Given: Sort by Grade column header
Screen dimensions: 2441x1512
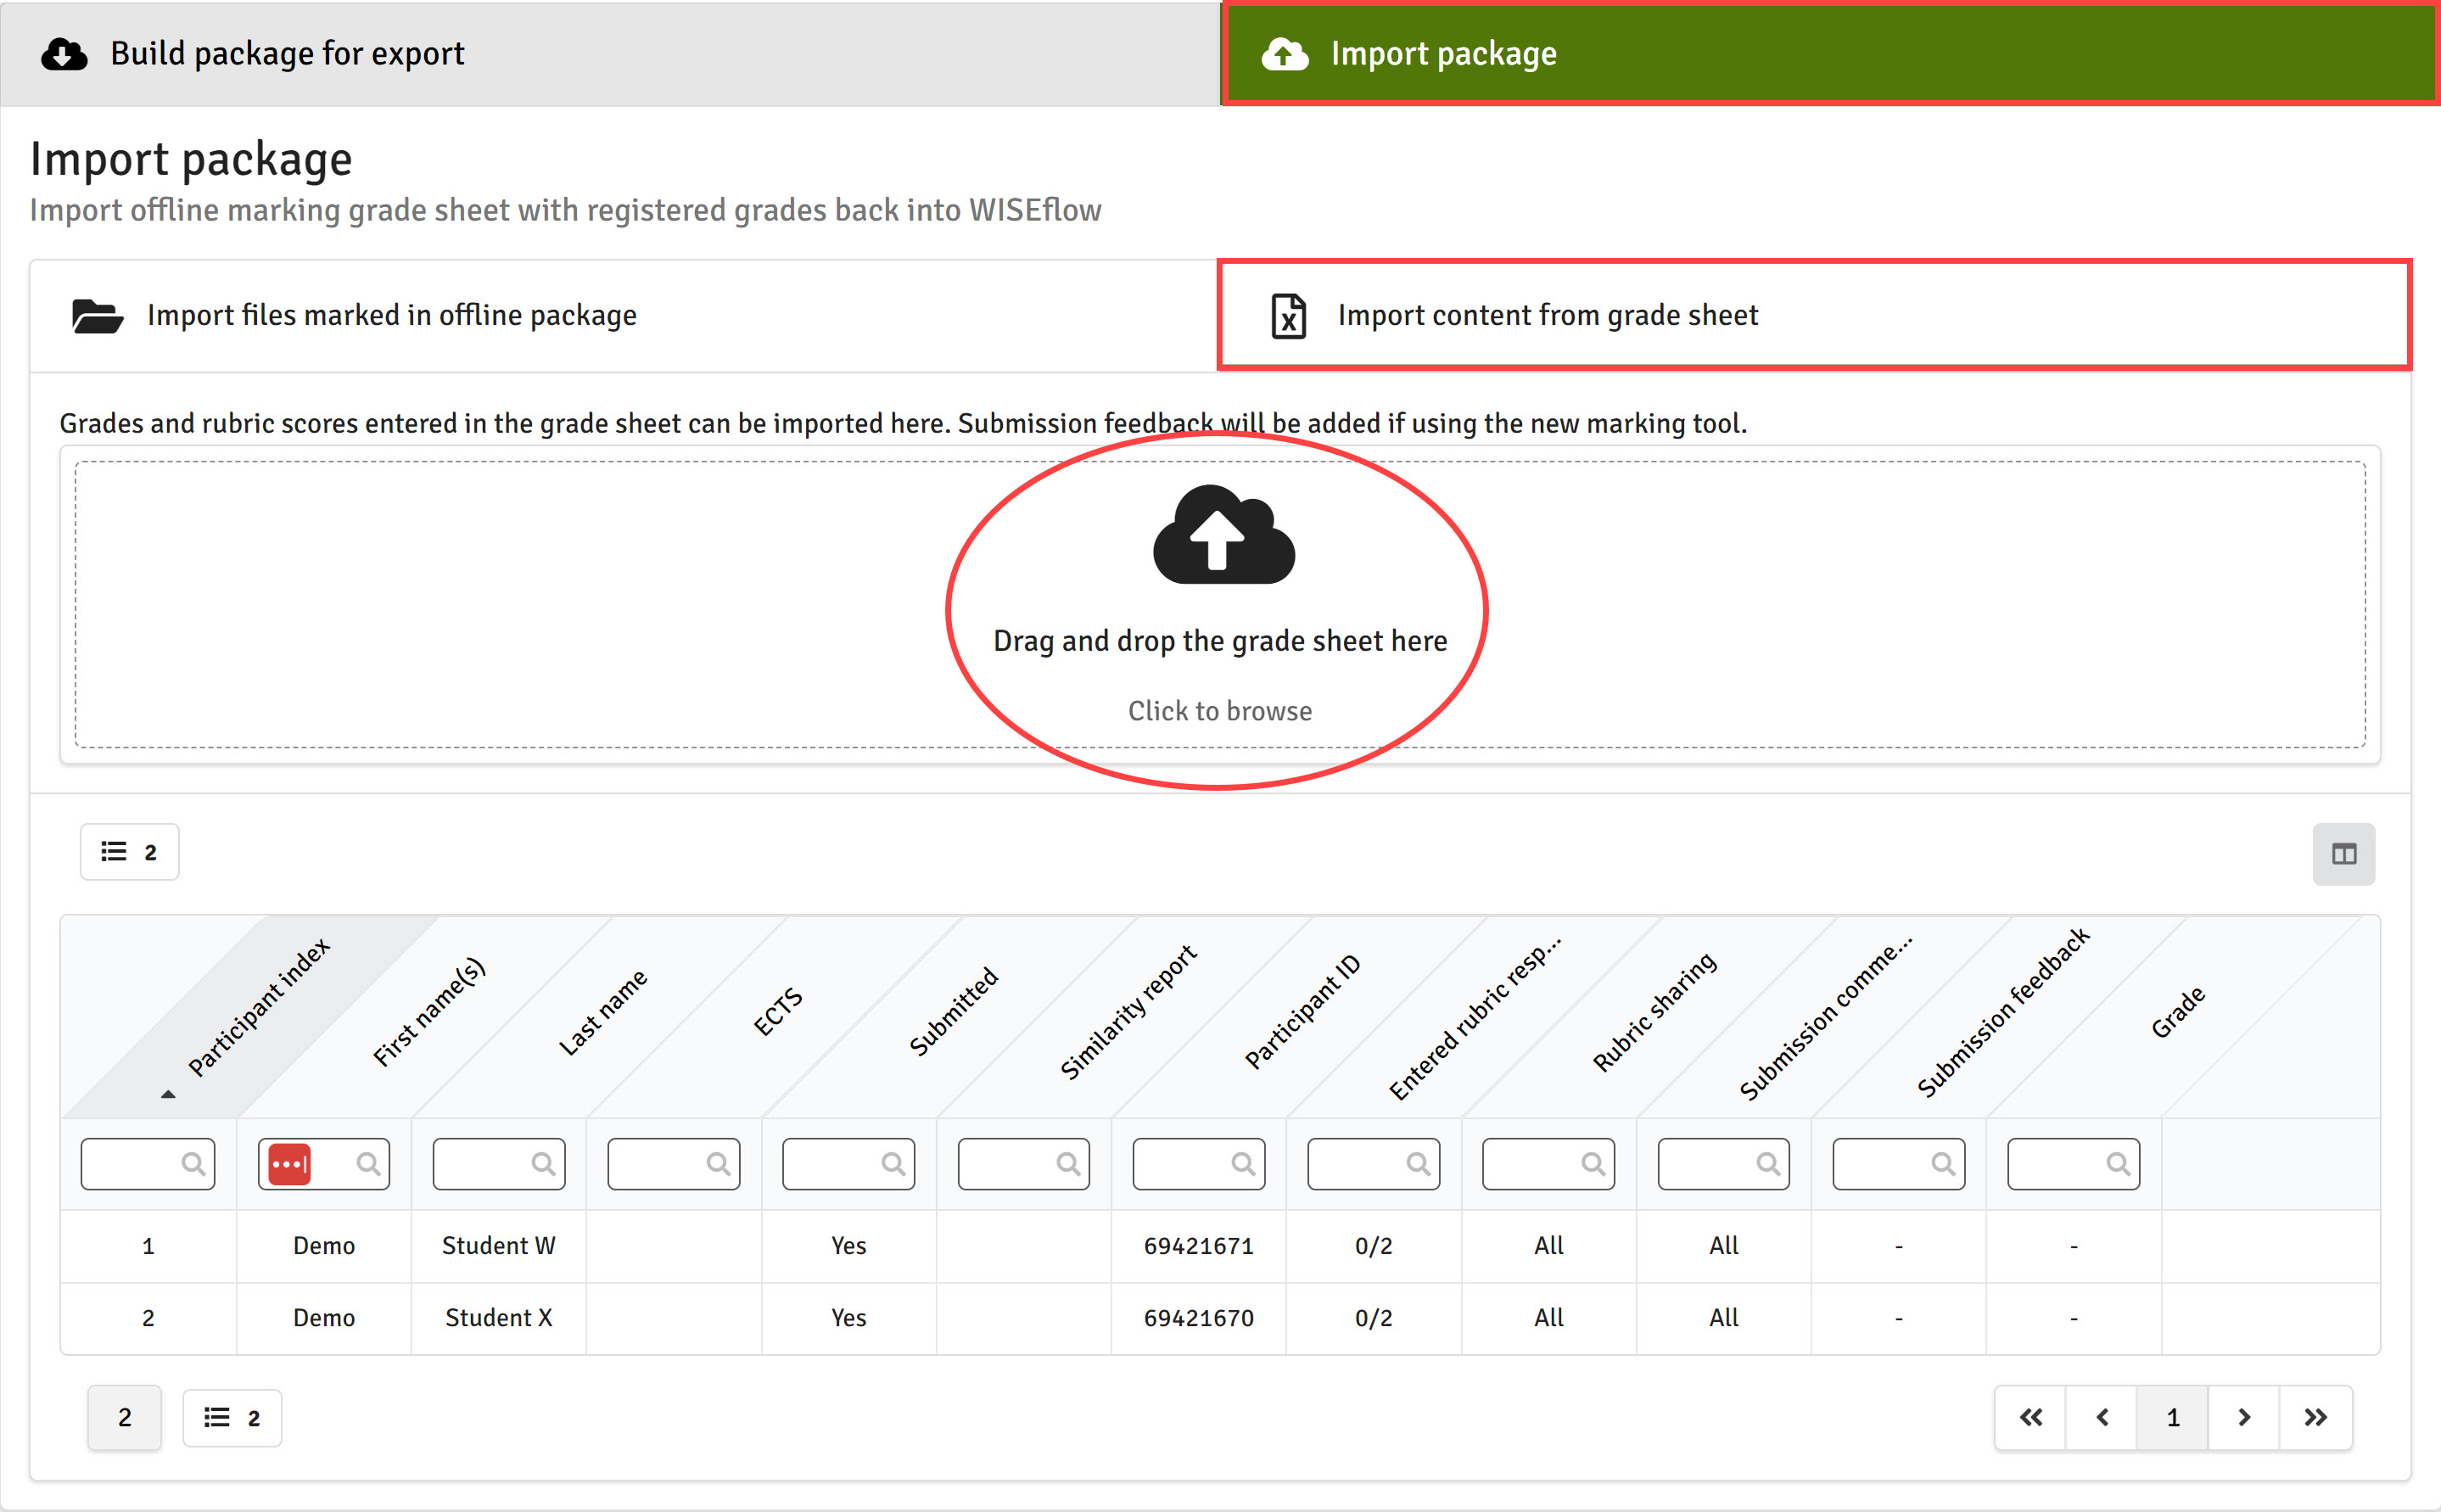Looking at the screenshot, I should 2177,1012.
